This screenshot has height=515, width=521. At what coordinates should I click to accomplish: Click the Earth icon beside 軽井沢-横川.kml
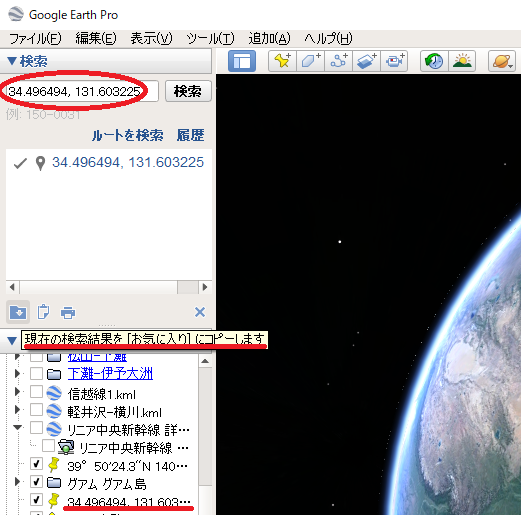point(54,411)
